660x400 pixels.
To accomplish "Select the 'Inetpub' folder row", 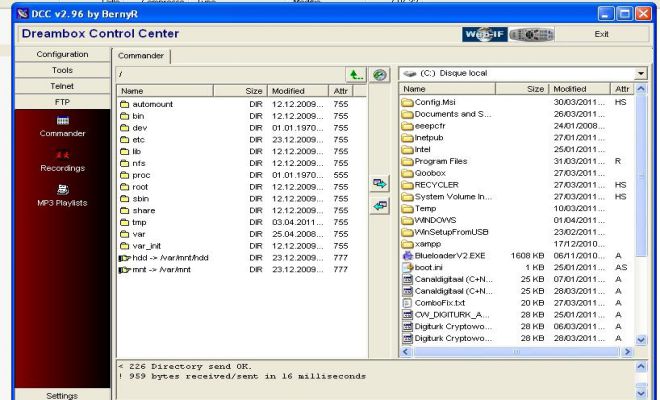I will click(x=517, y=138).
